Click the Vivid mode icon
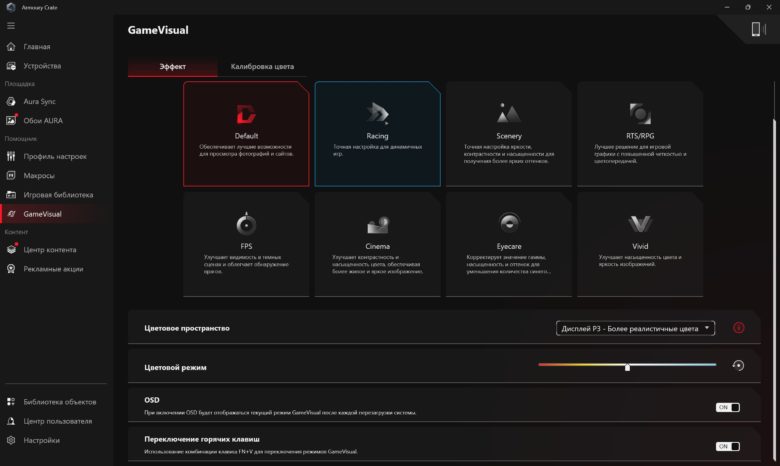This screenshot has width=780, height=466. [x=640, y=224]
